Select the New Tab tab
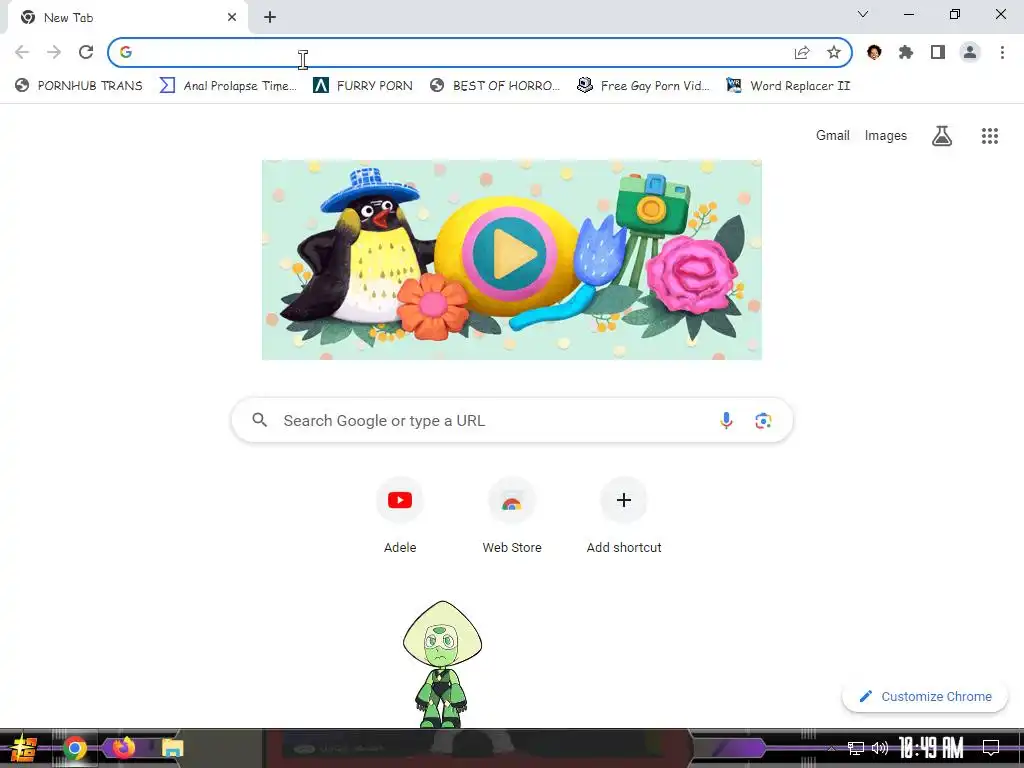 coord(127,18)
